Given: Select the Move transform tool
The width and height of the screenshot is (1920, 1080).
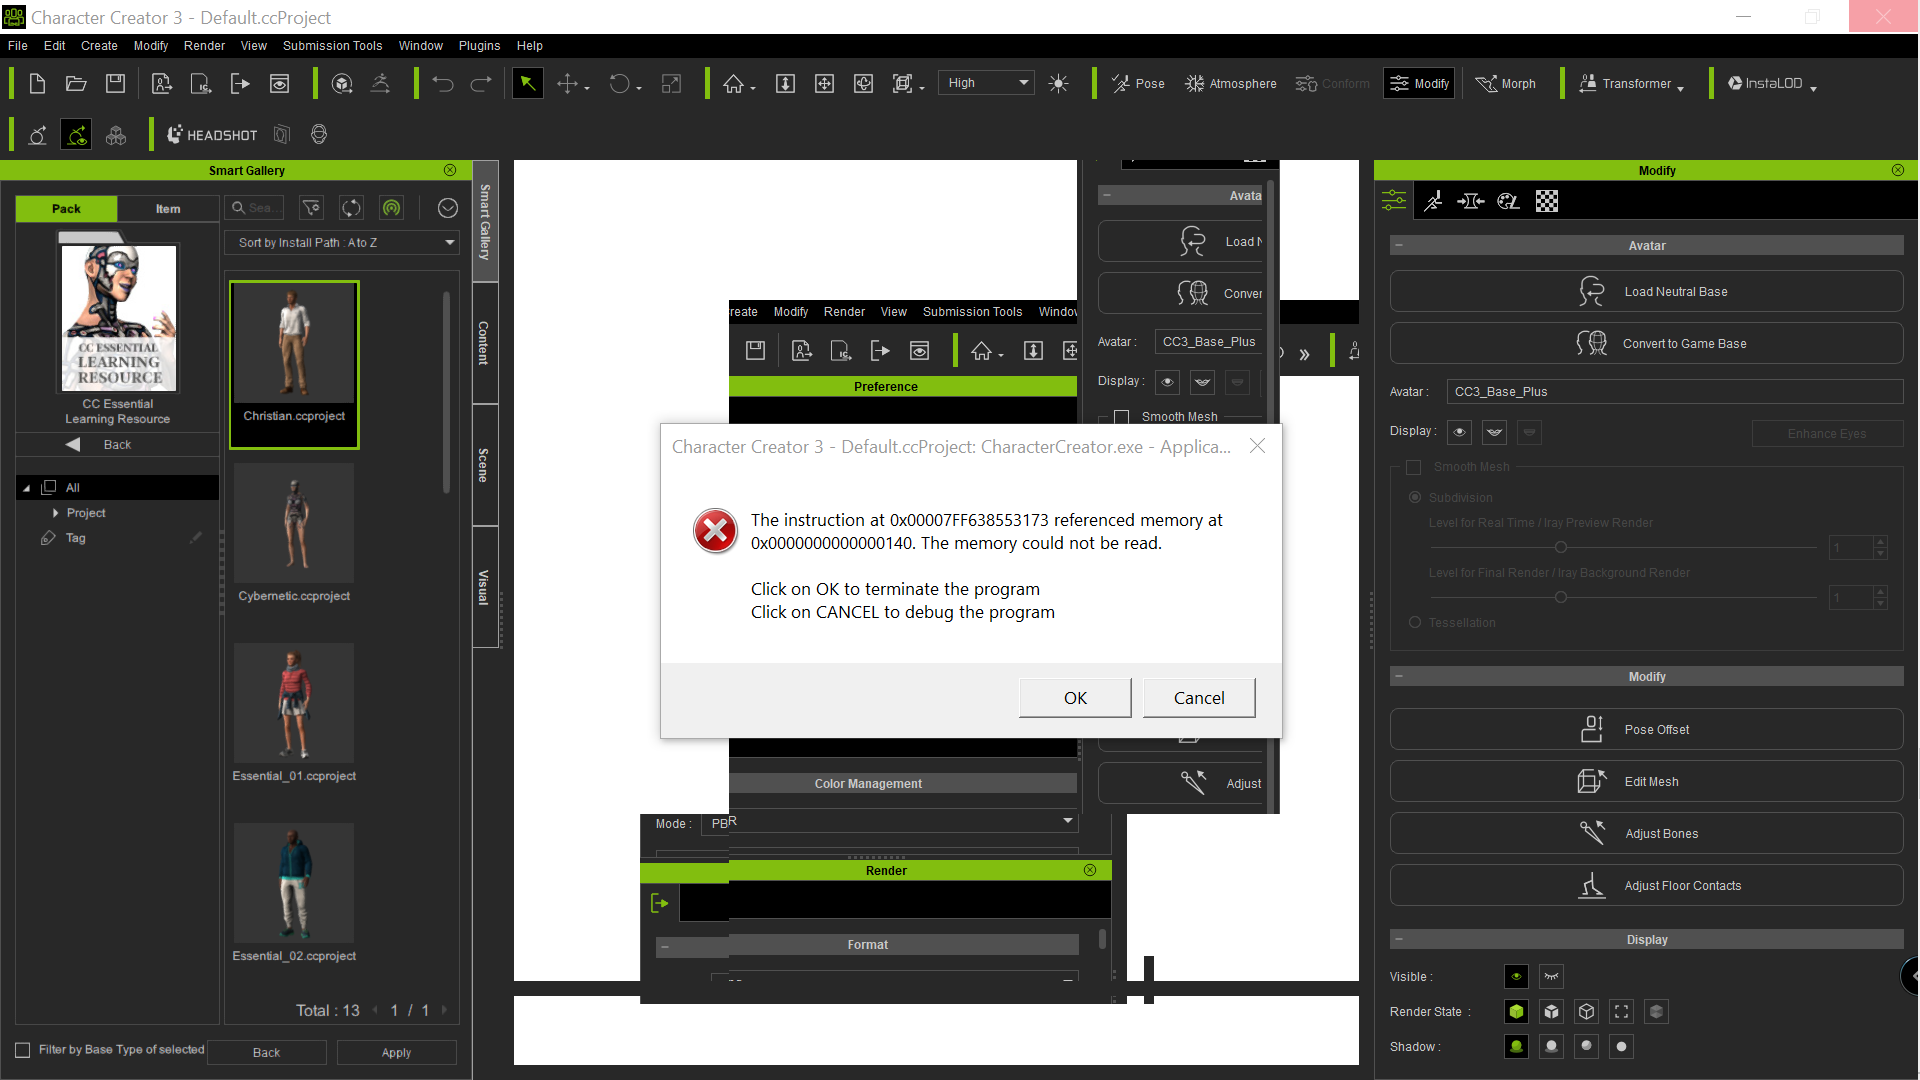Looking at the screenshot, I should 568,84.
